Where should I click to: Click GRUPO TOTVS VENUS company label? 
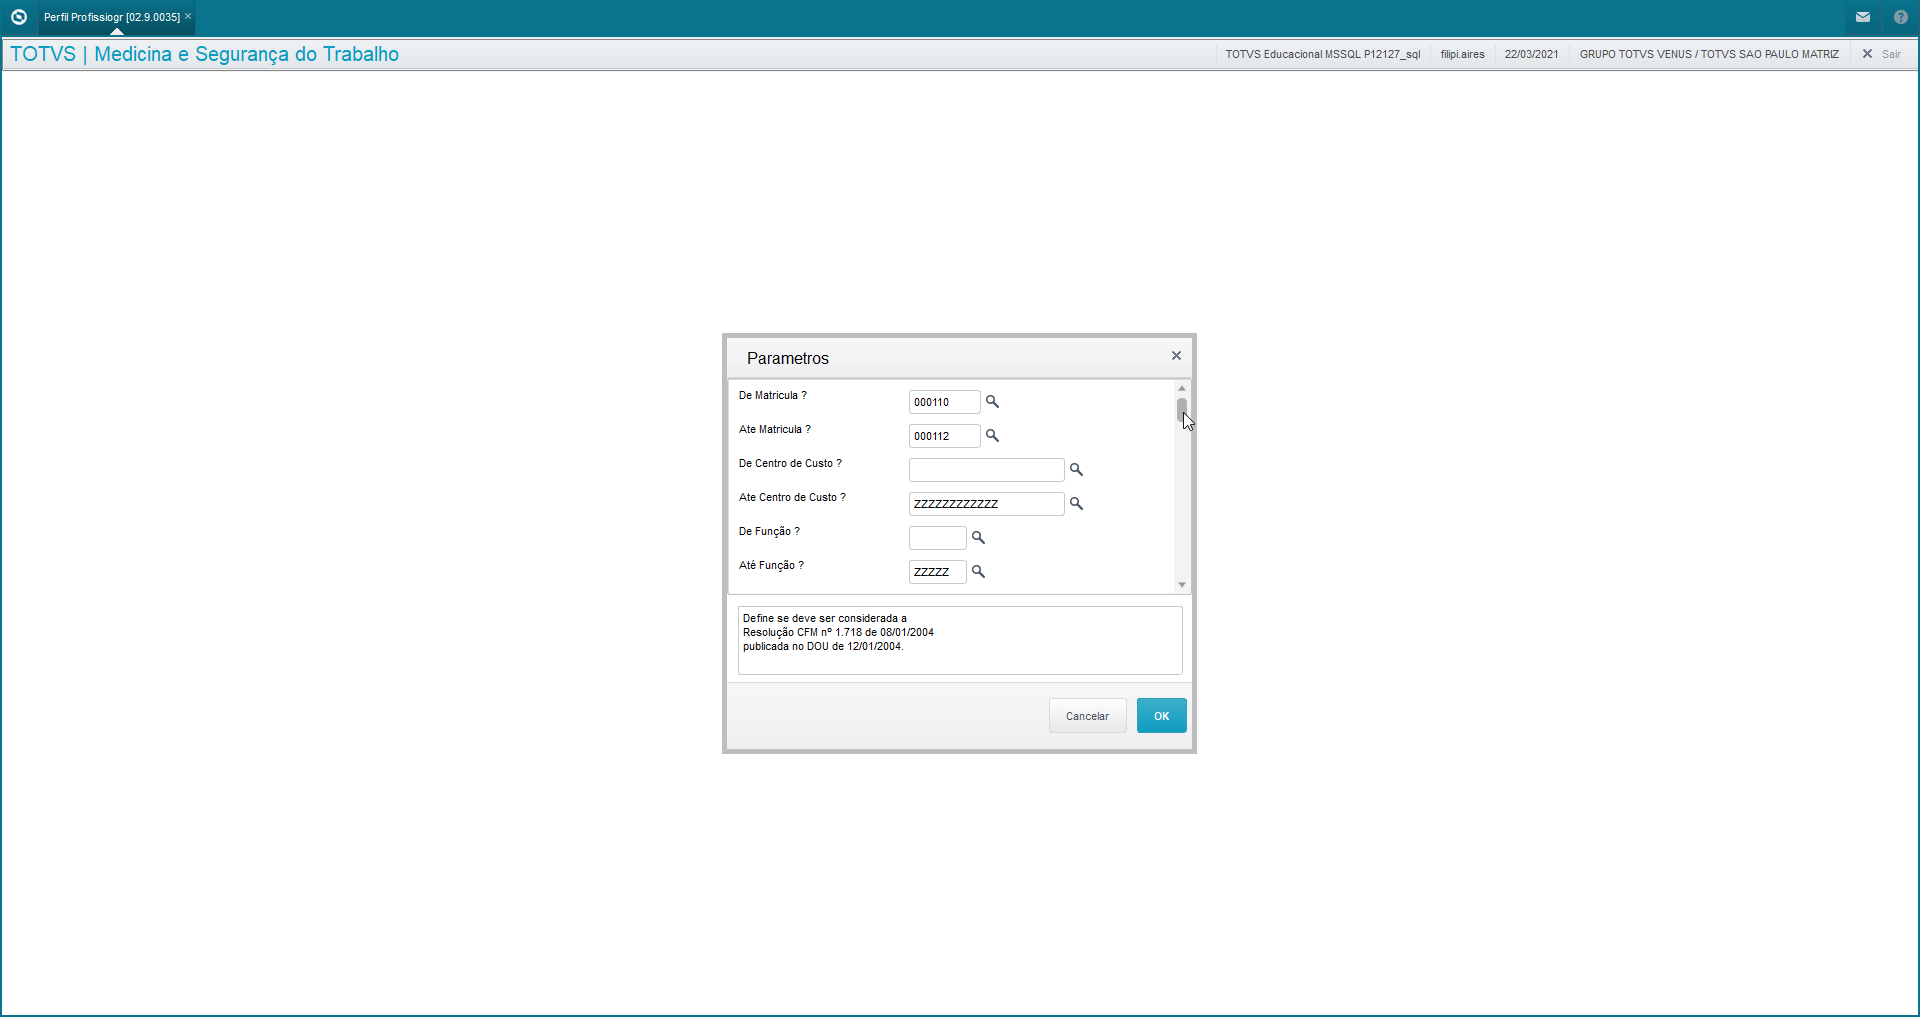1708,54
